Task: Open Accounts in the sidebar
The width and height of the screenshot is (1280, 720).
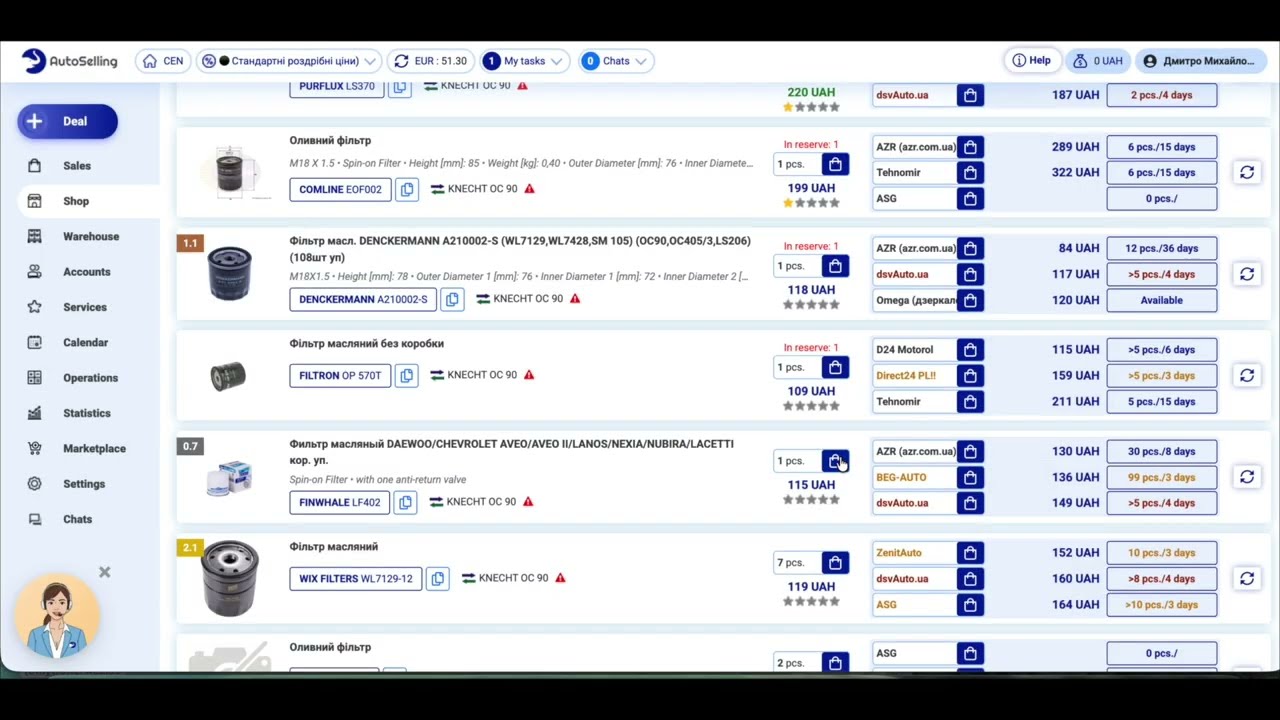Action: [86, 272]
